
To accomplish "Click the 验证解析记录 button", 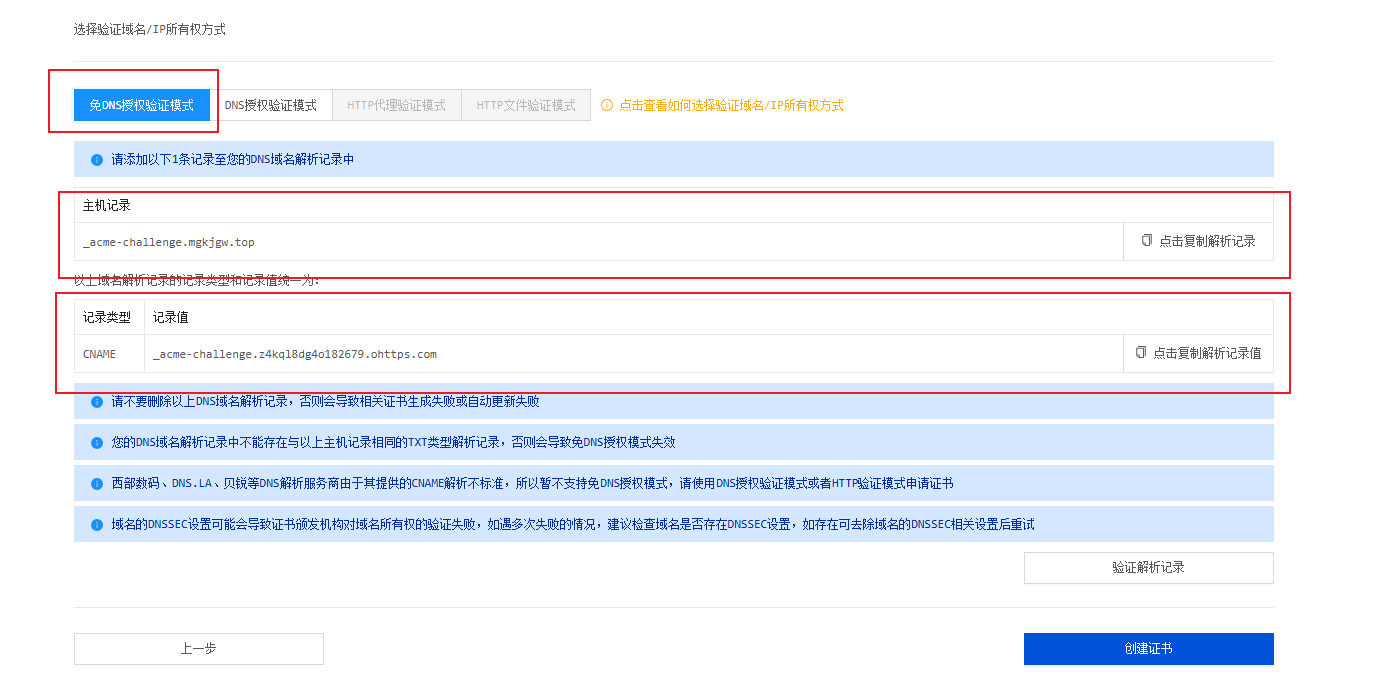I will click(1148, 568).
